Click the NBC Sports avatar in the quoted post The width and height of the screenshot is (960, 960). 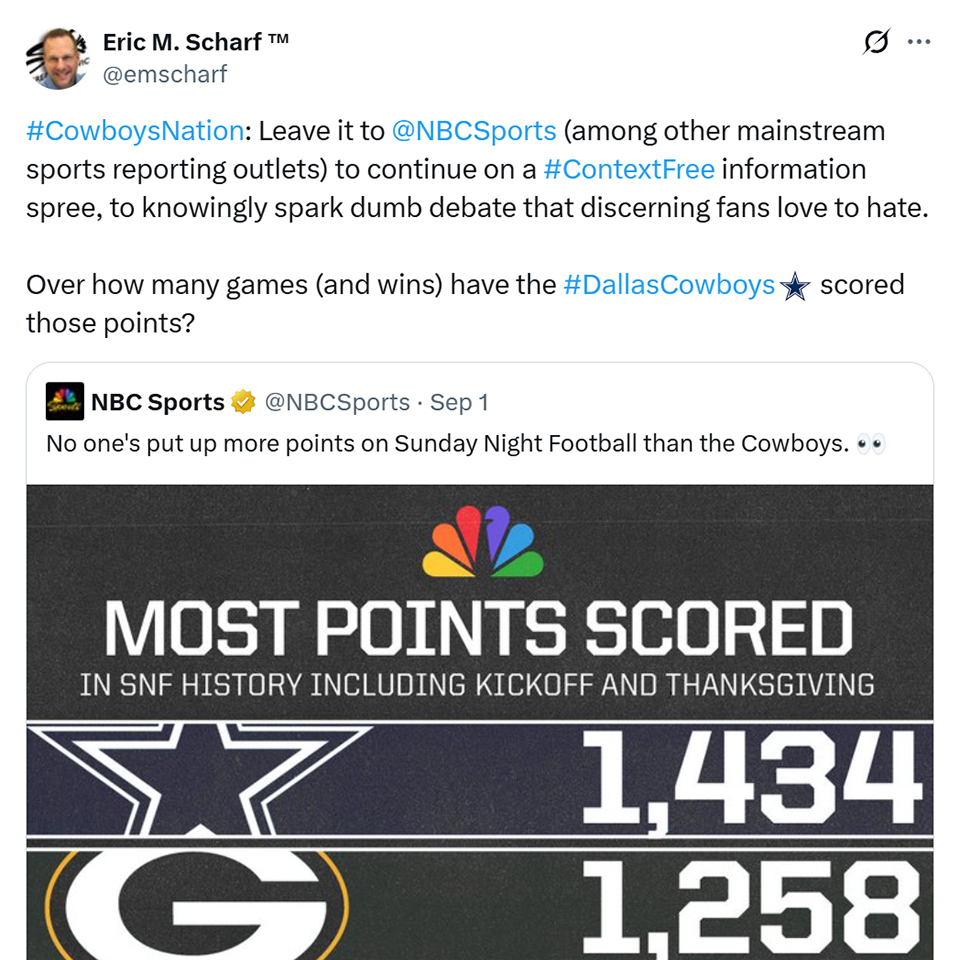[65, 402]
